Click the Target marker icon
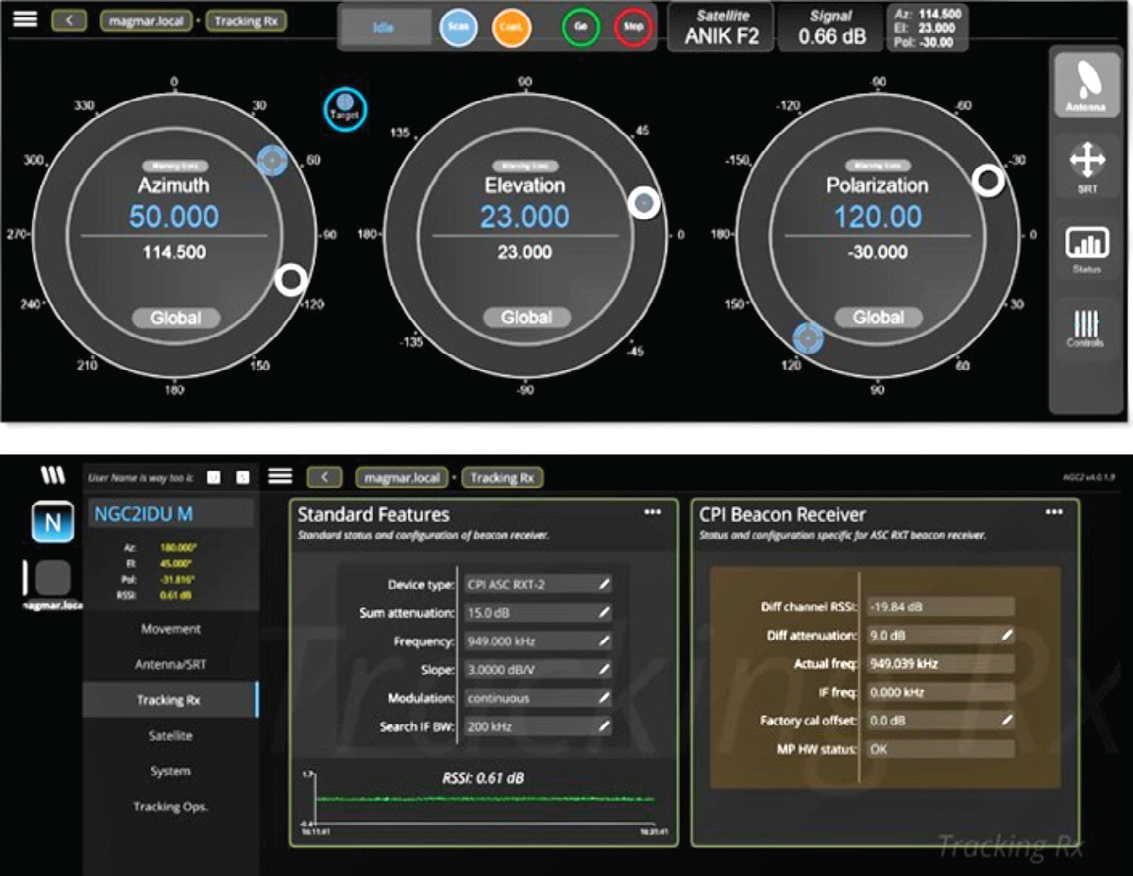 [345, 109]
